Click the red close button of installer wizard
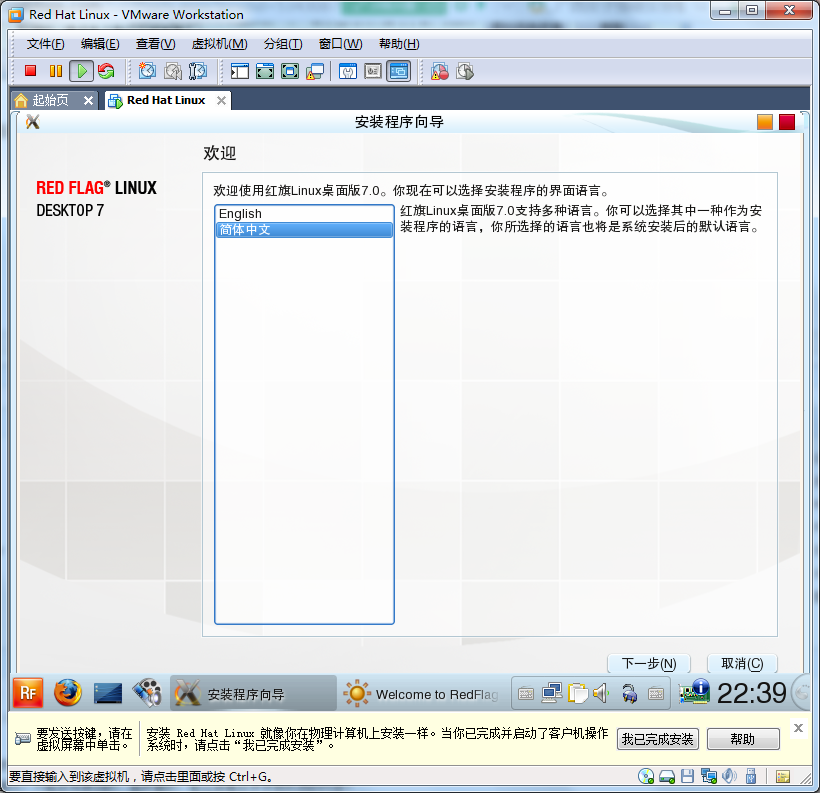The height and width of the screenshot is (793, 820). (x=787, y=122)
